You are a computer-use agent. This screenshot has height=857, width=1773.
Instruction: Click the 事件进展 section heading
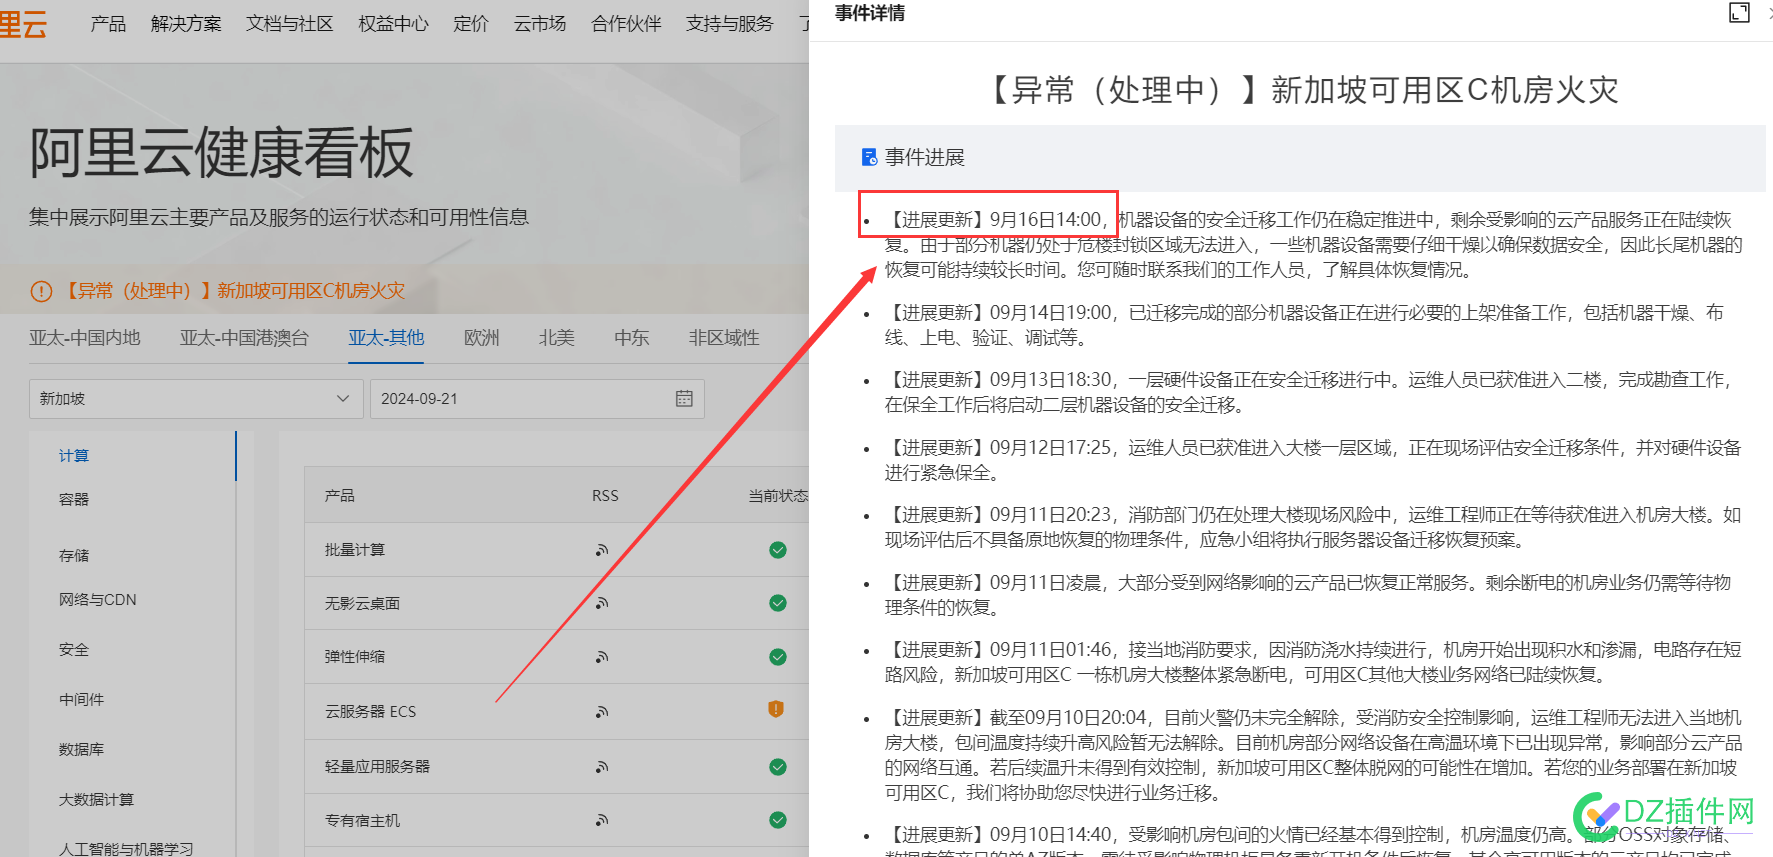(x=925, y=157)
